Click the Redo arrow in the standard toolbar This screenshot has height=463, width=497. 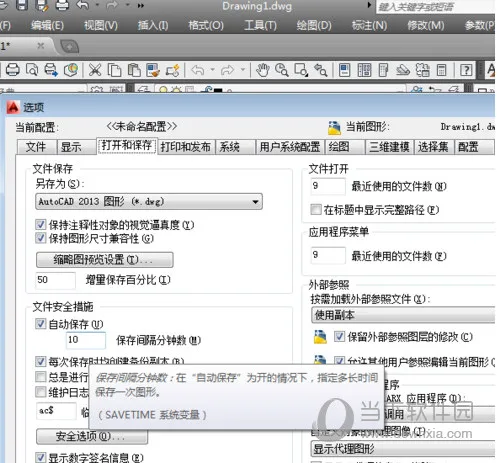coord(227,70)
